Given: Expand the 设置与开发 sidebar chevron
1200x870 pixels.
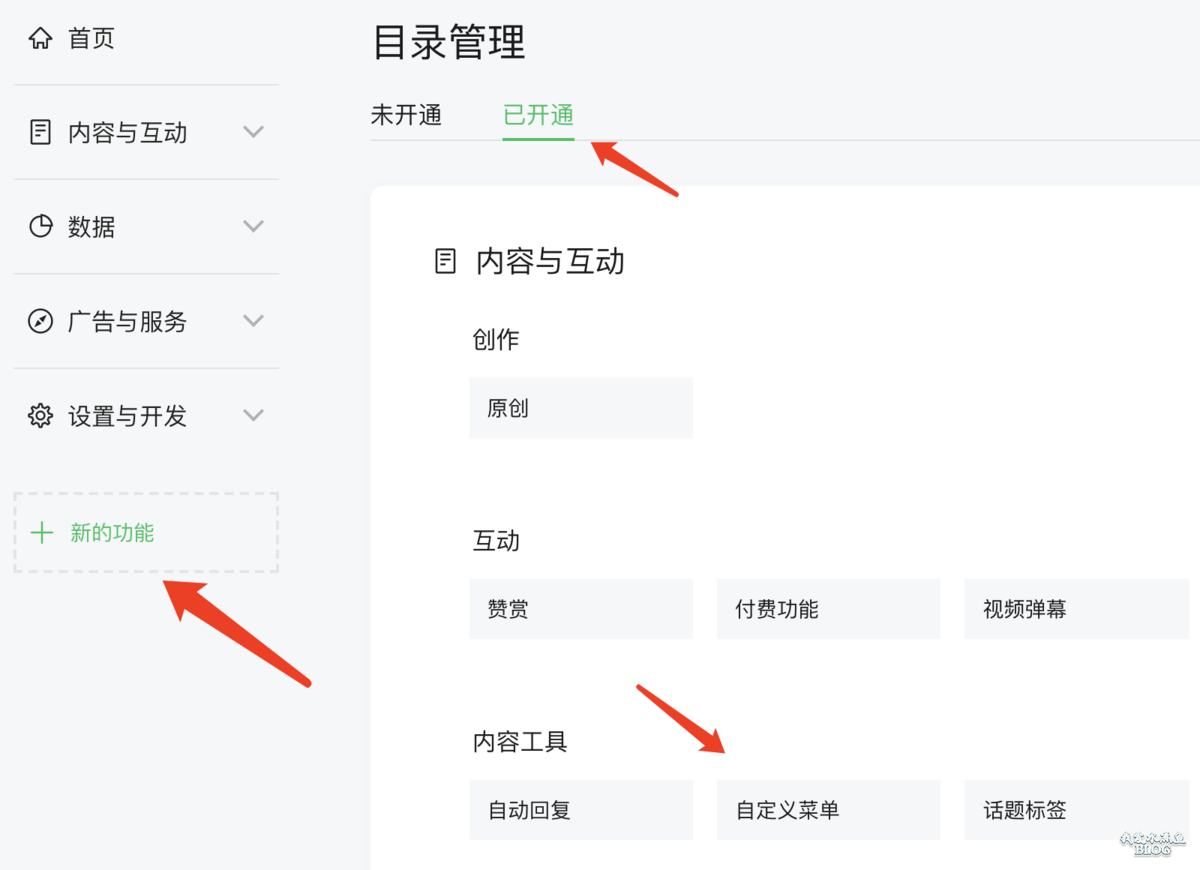Looking at the screenshot, I should tap(254, 415).
